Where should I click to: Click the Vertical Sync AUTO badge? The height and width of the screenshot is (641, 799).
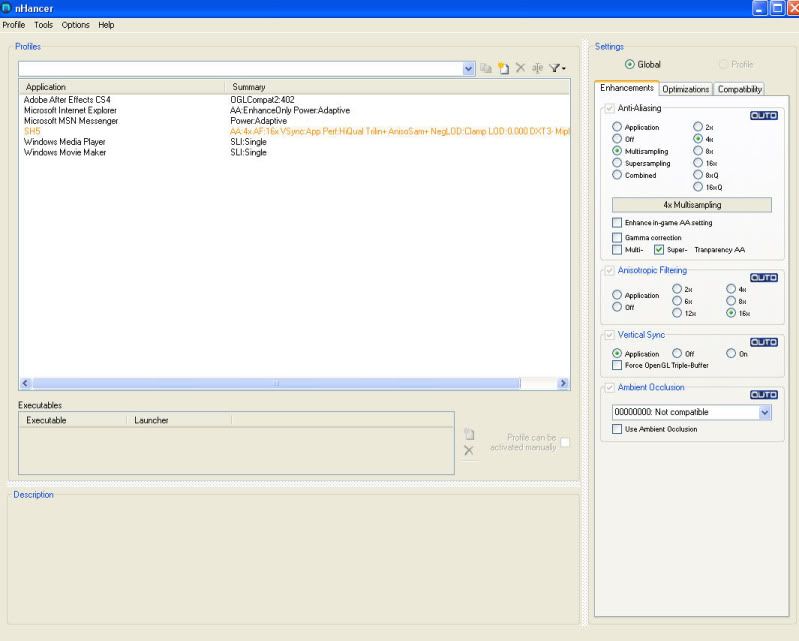tap(763, 342)
